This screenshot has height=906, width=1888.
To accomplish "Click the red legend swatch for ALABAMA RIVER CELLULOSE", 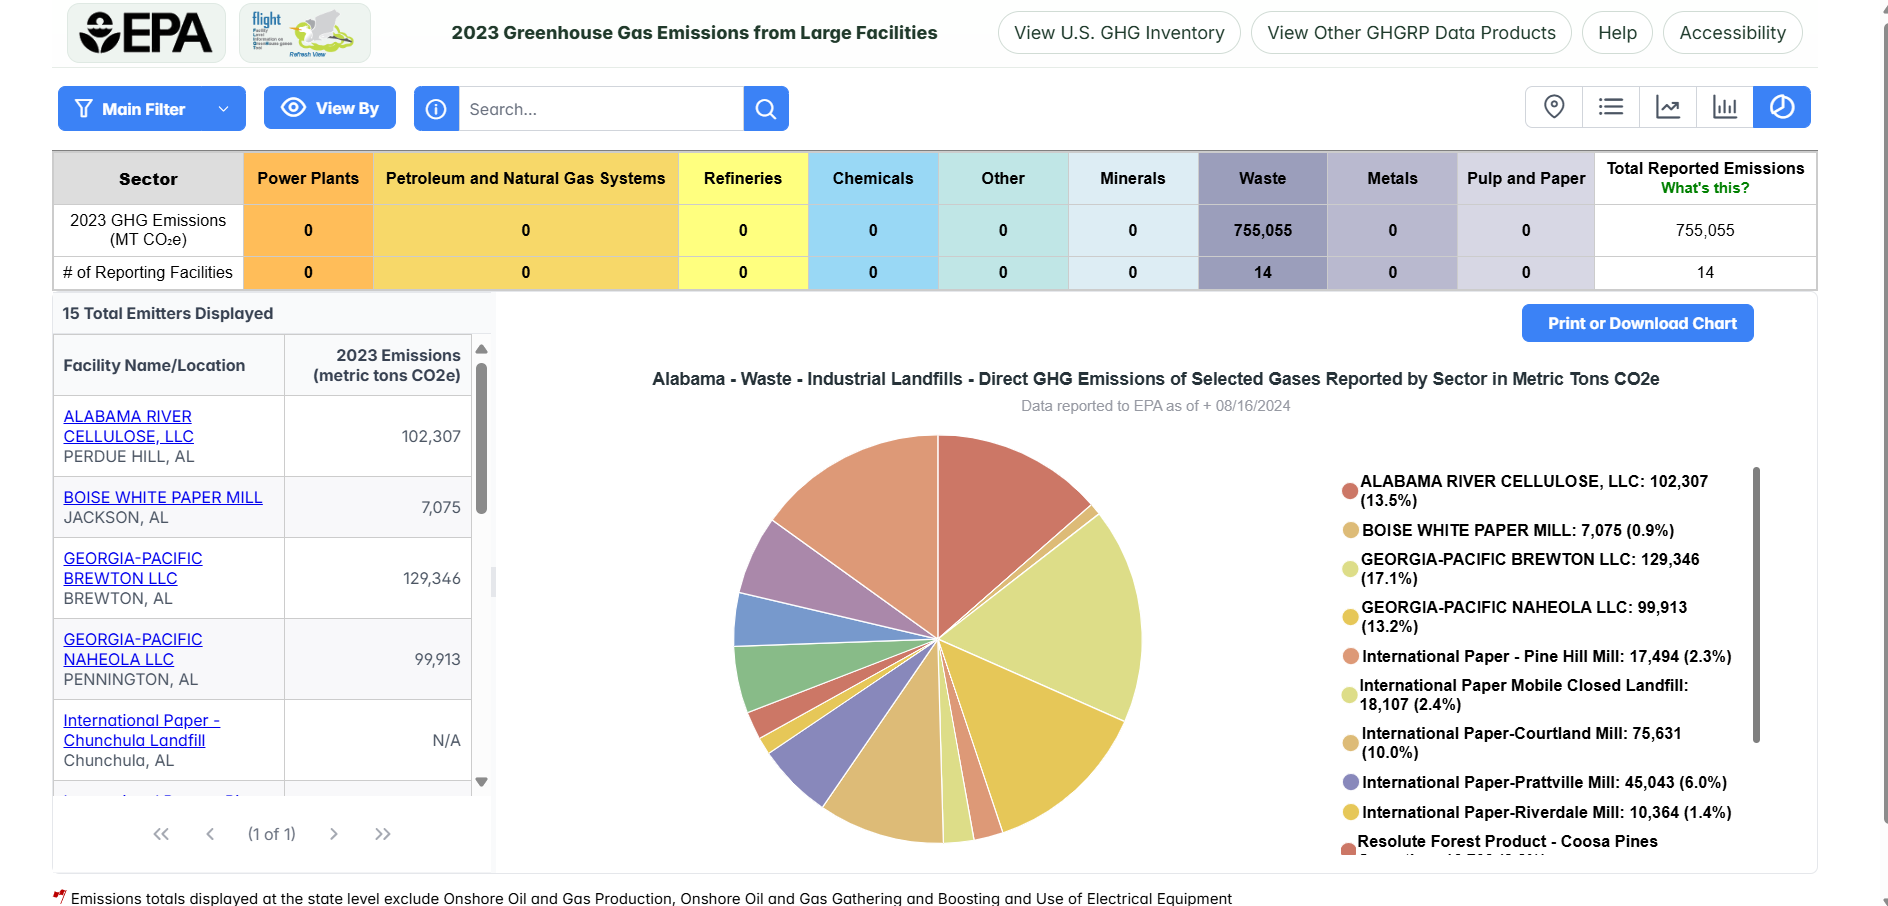I will (x=1347, y=491).
